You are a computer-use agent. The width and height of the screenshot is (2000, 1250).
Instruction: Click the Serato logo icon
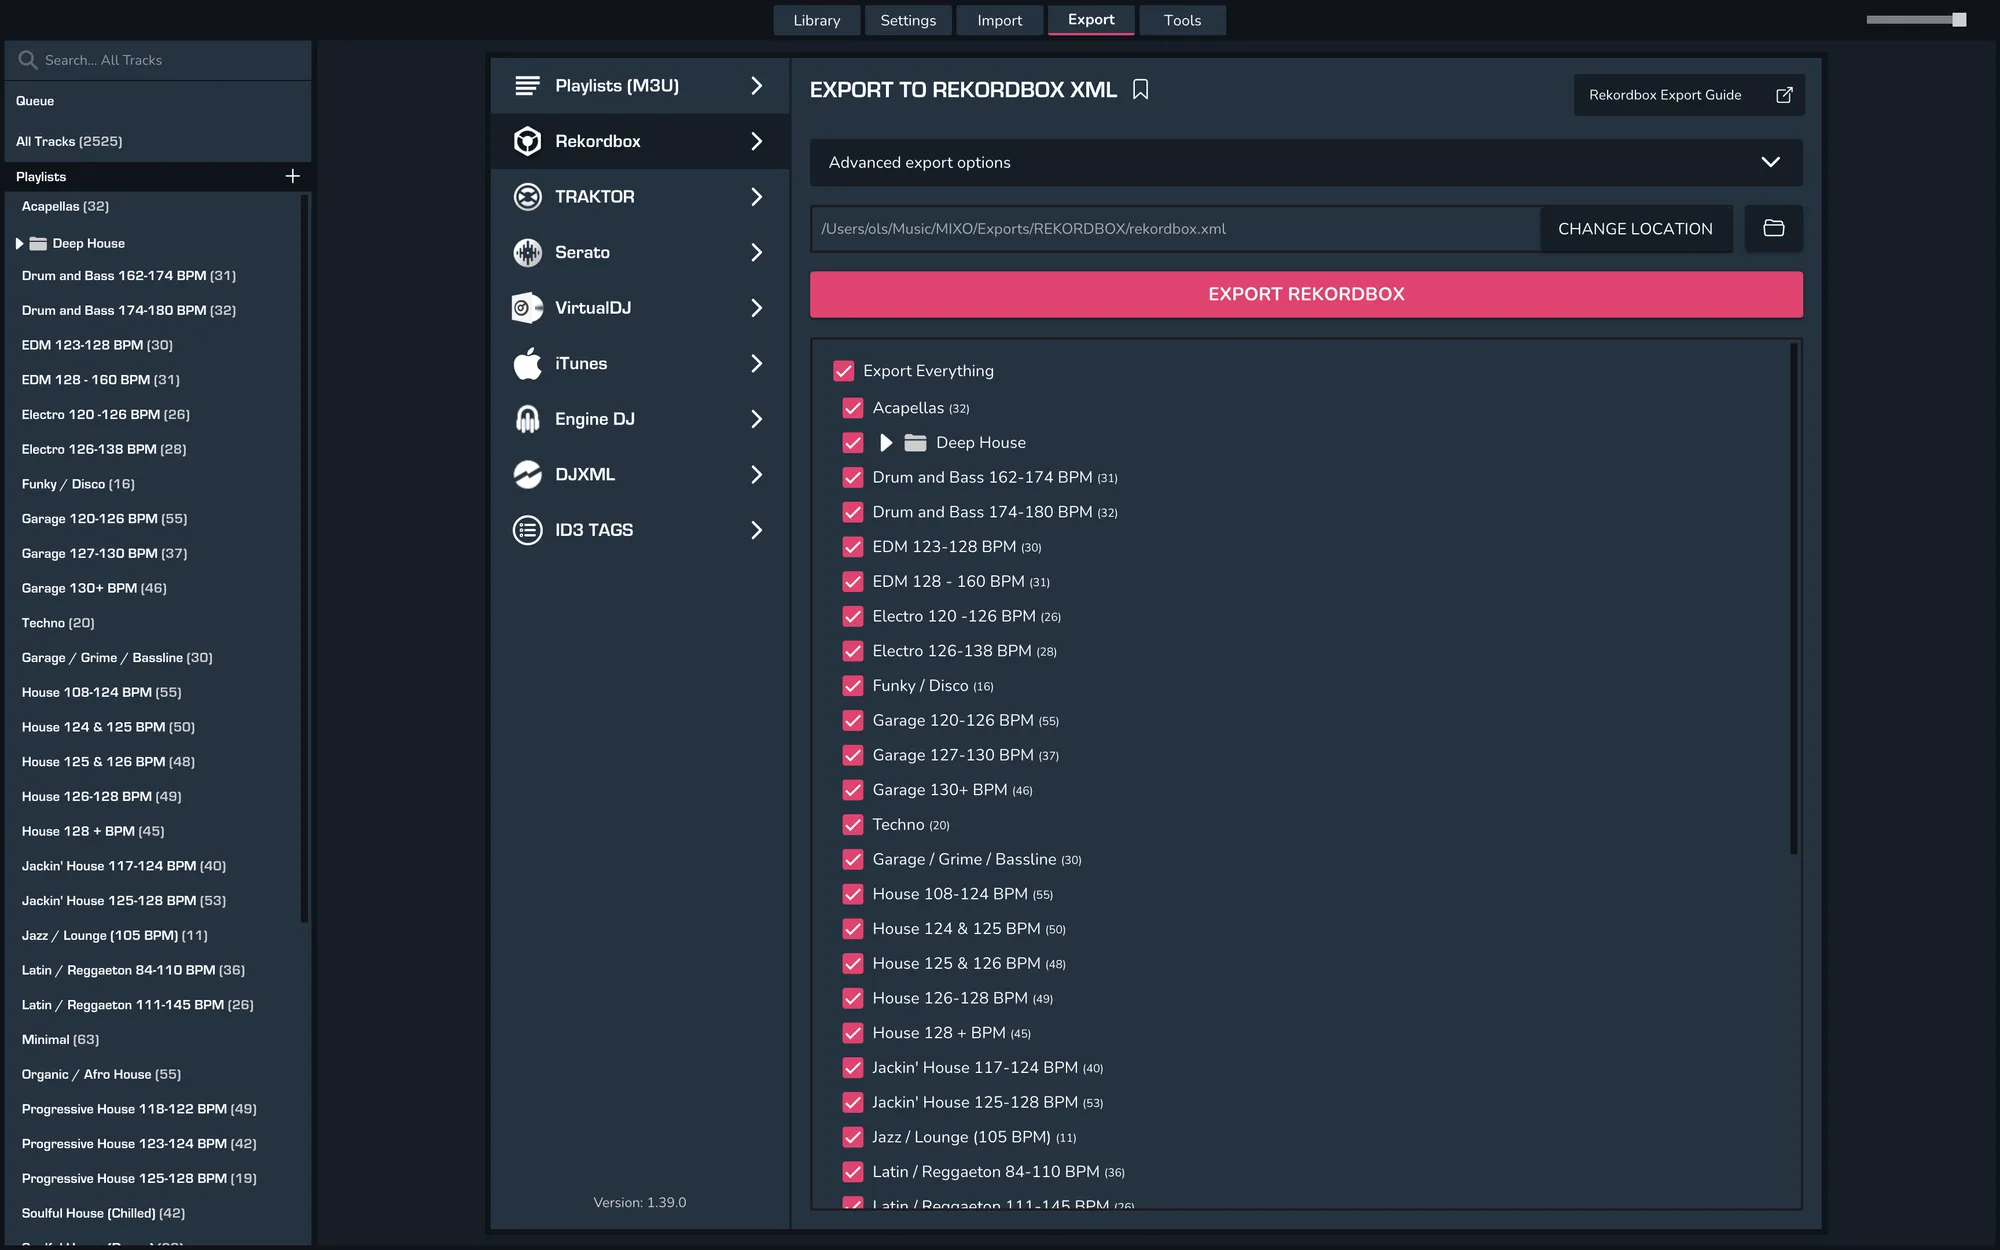[x=527, y=253]
